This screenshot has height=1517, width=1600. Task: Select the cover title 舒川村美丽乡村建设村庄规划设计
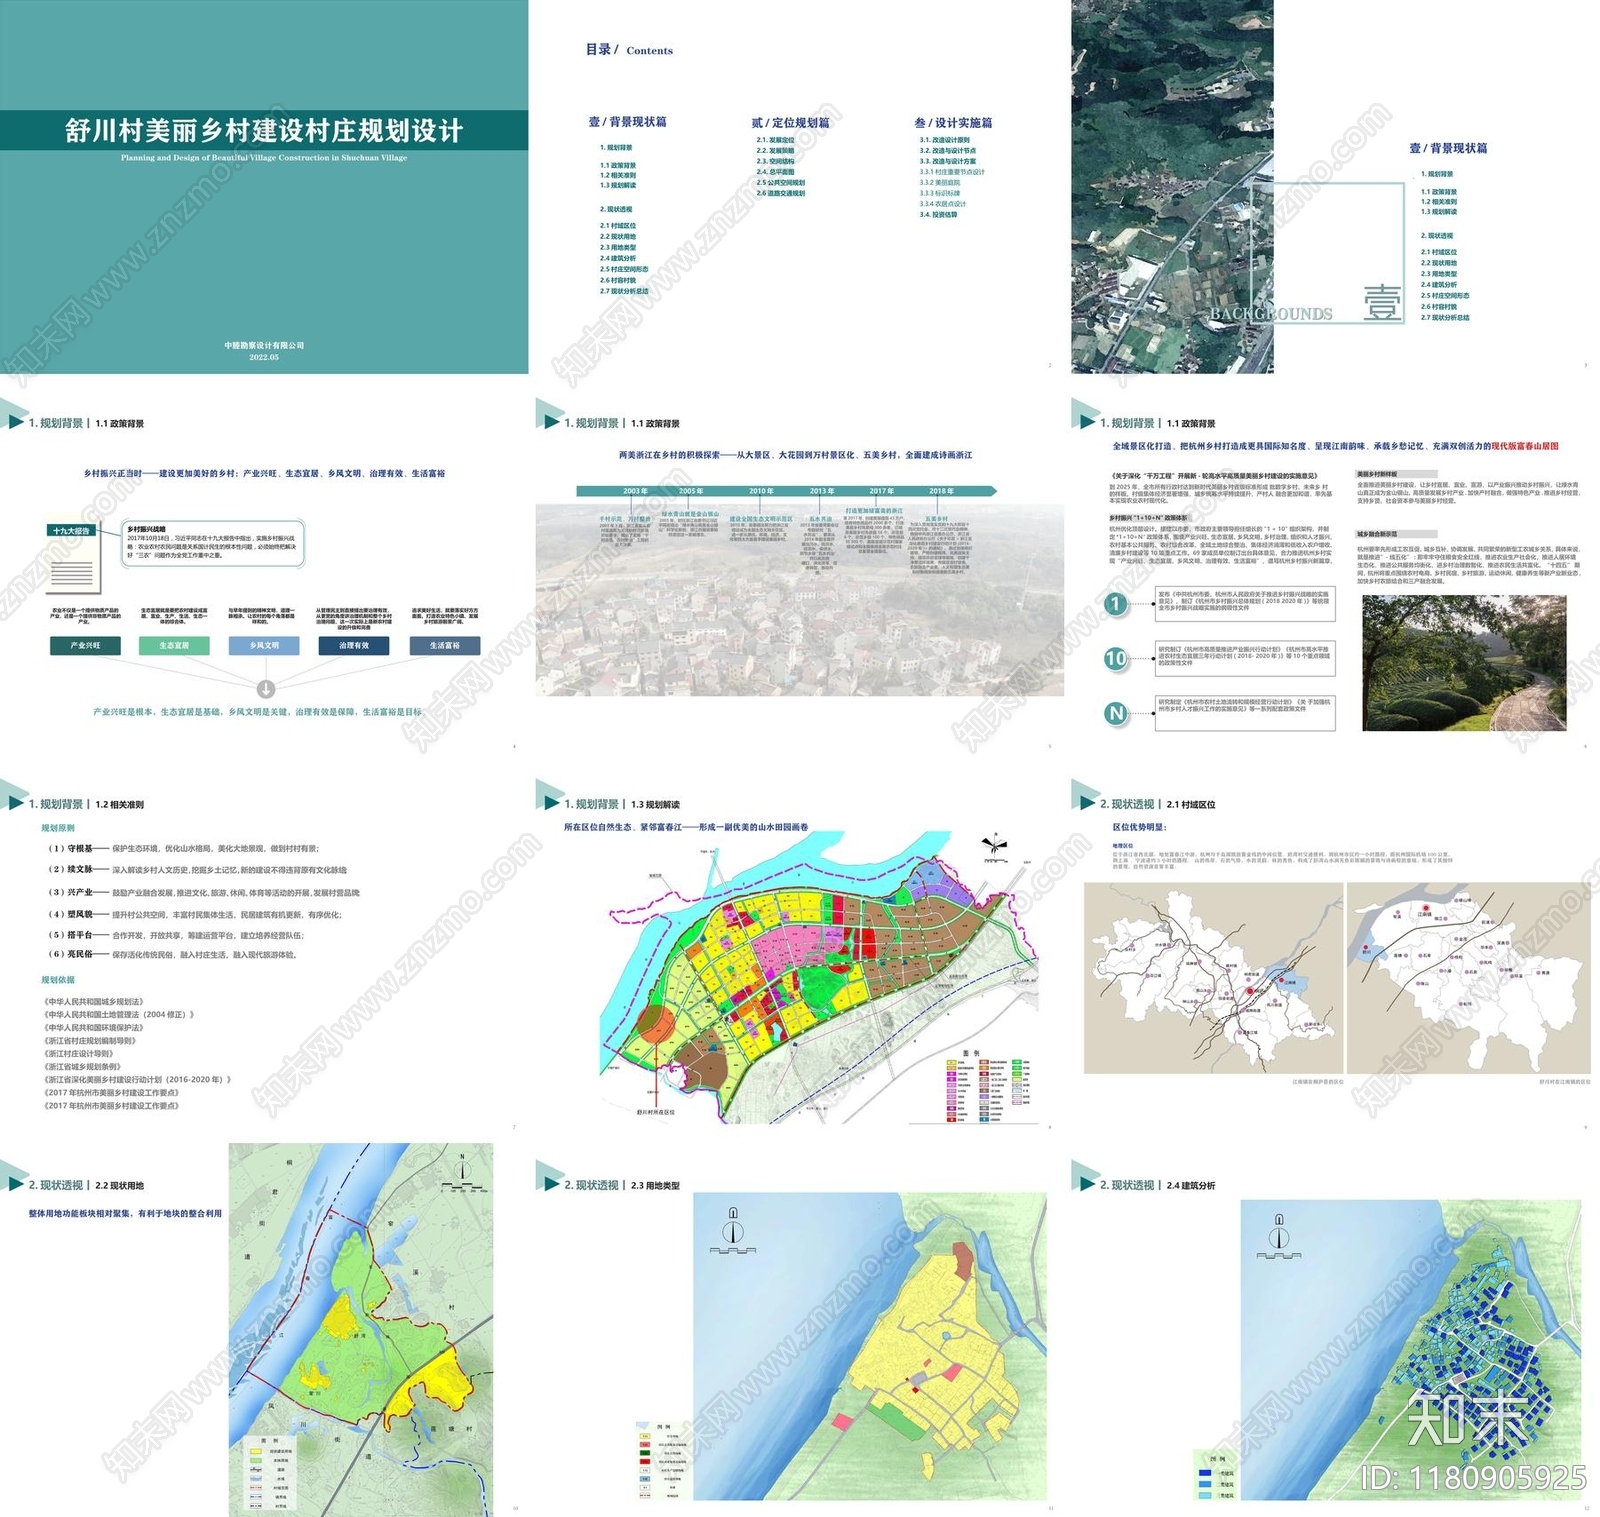(264, 131)
